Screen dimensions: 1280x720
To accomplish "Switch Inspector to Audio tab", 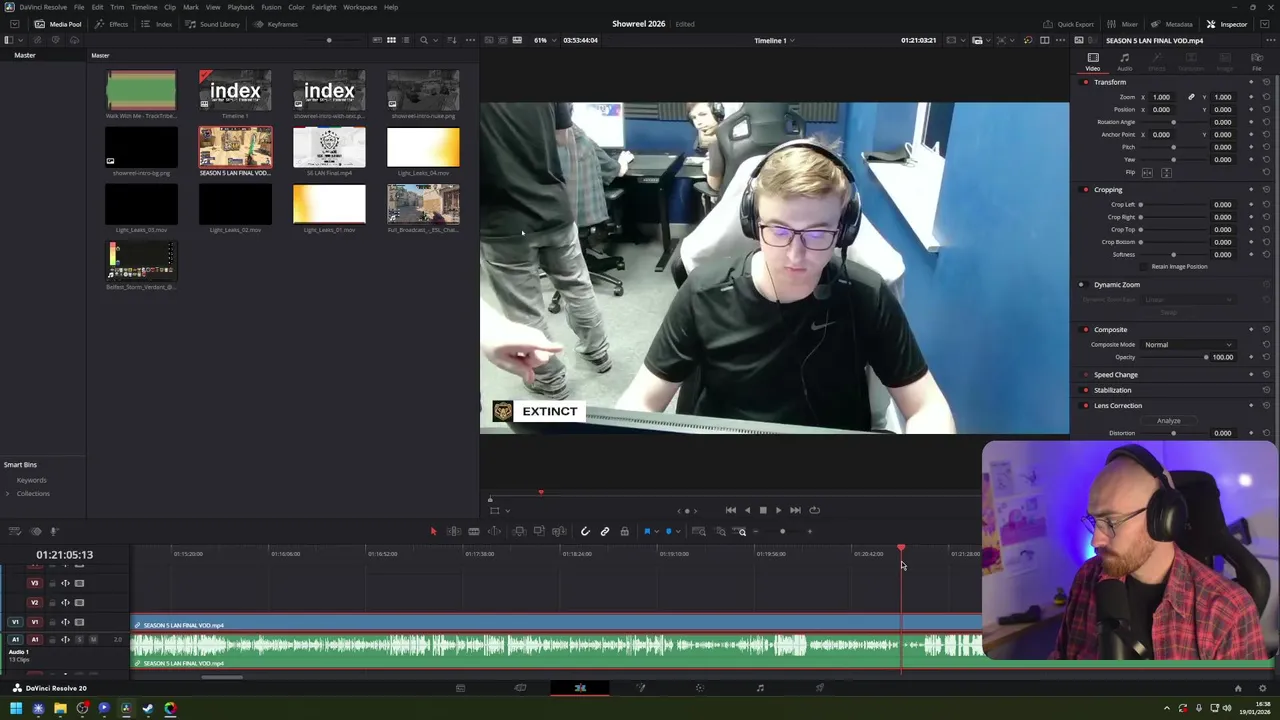I will click(1124, 62).
